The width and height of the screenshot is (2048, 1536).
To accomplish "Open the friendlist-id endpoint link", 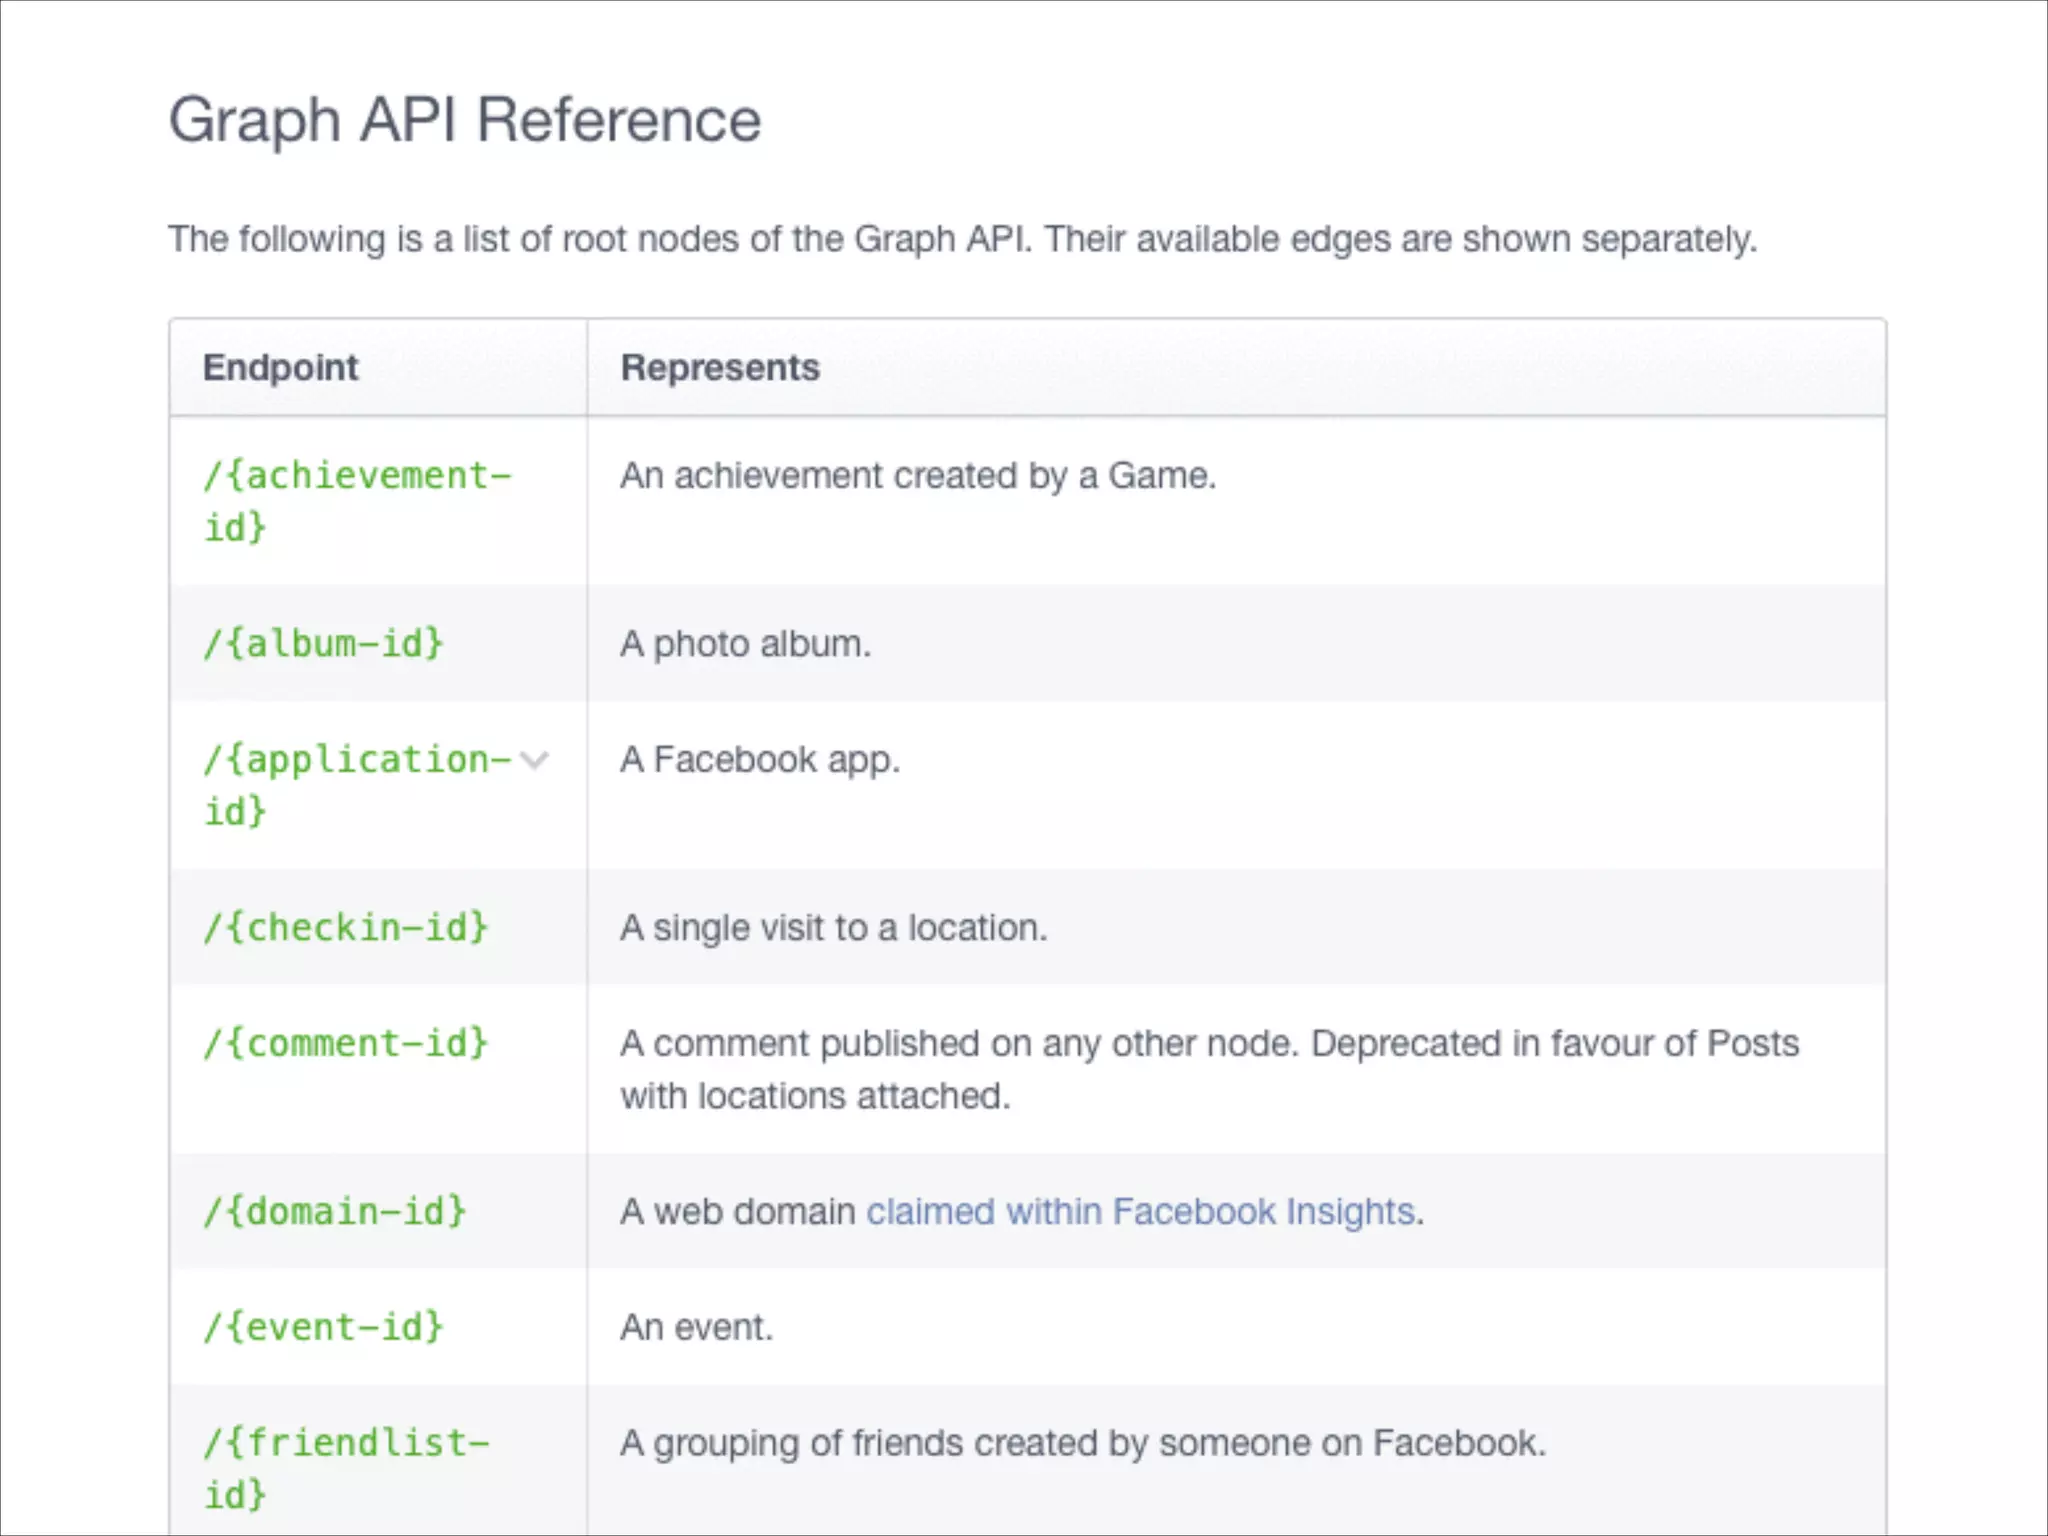I will click(x=345, y=1445).
